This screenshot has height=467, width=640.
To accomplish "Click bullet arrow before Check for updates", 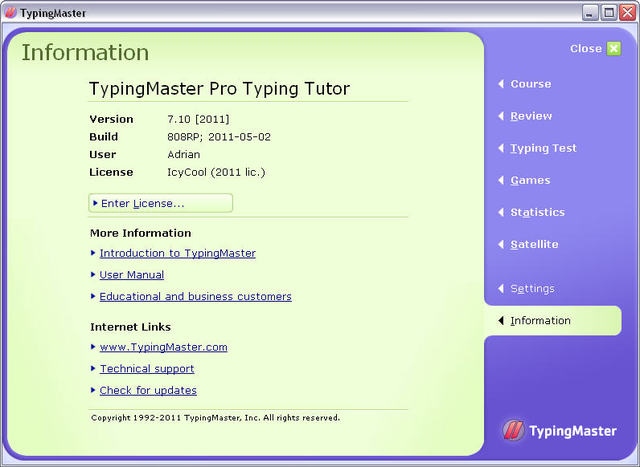I will click(x=93, y=390).
